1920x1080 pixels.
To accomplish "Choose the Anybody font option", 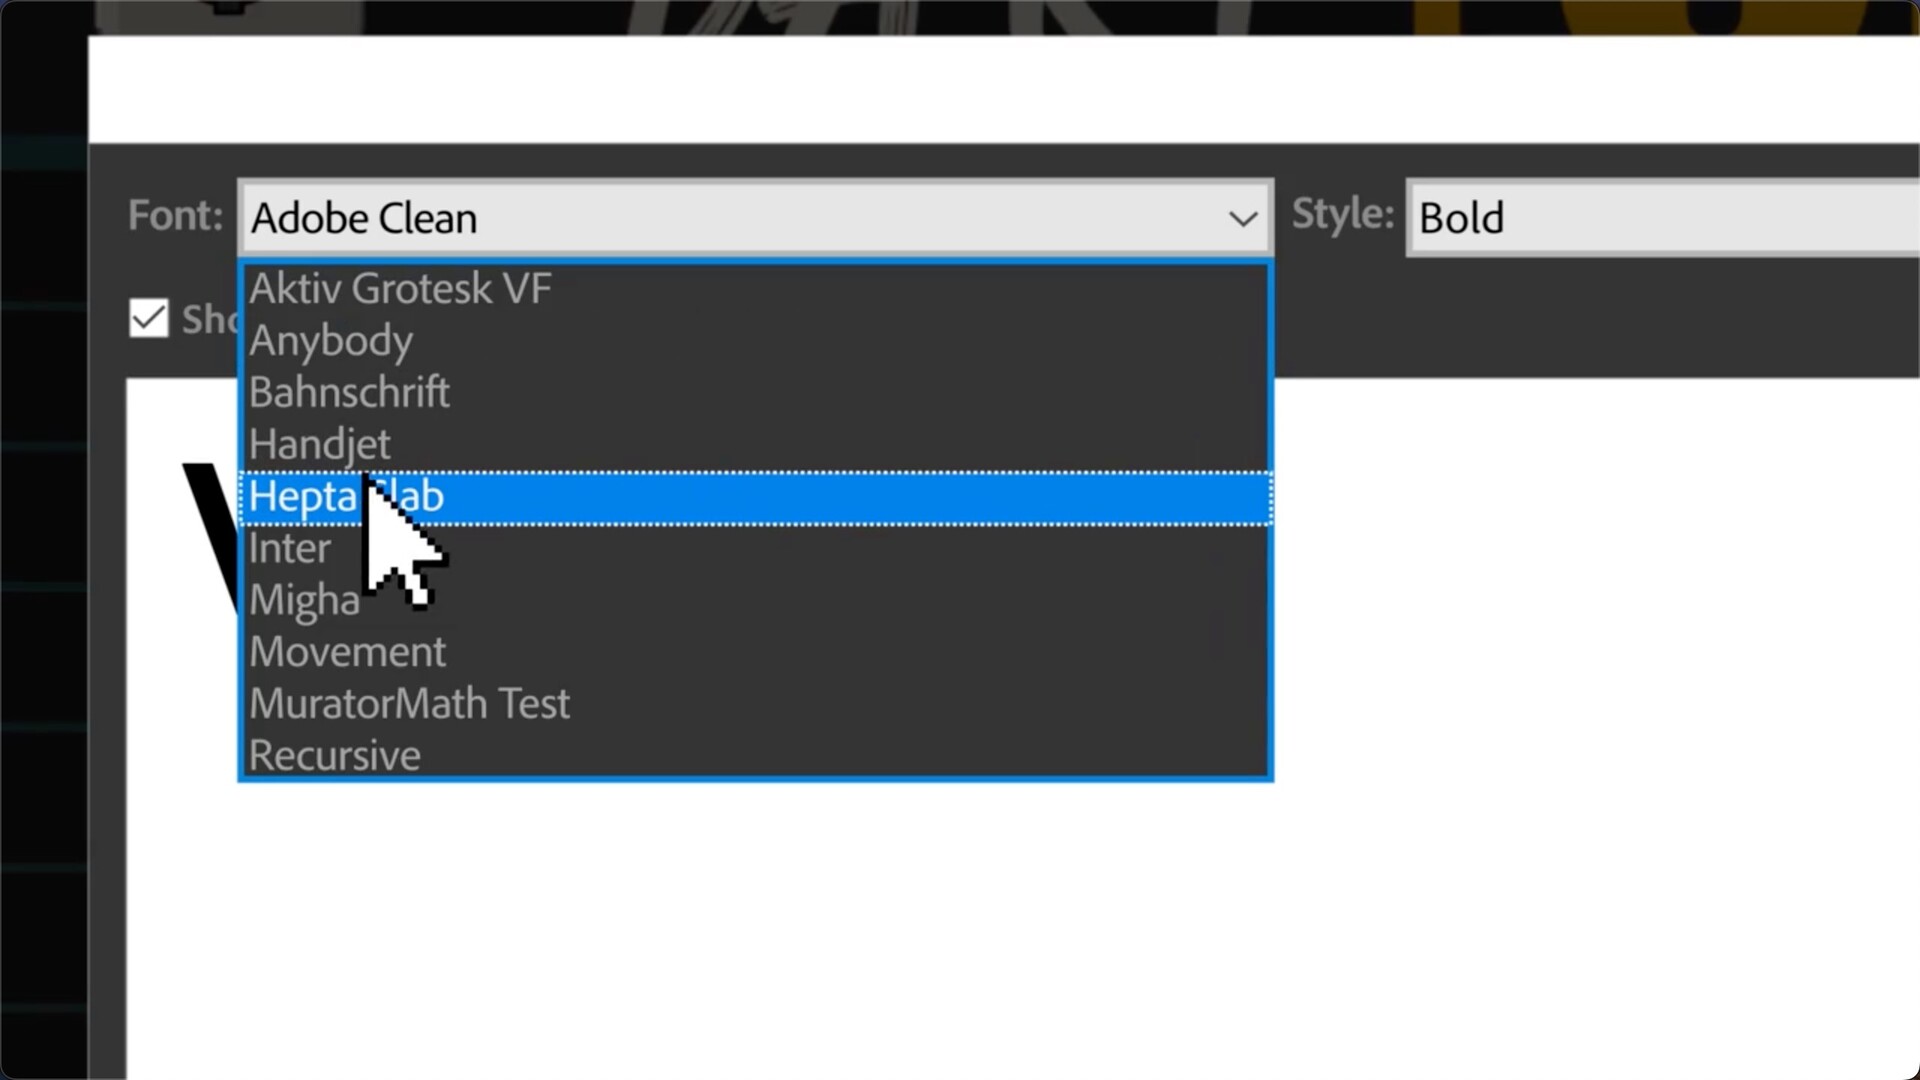I will coord(331,341).
